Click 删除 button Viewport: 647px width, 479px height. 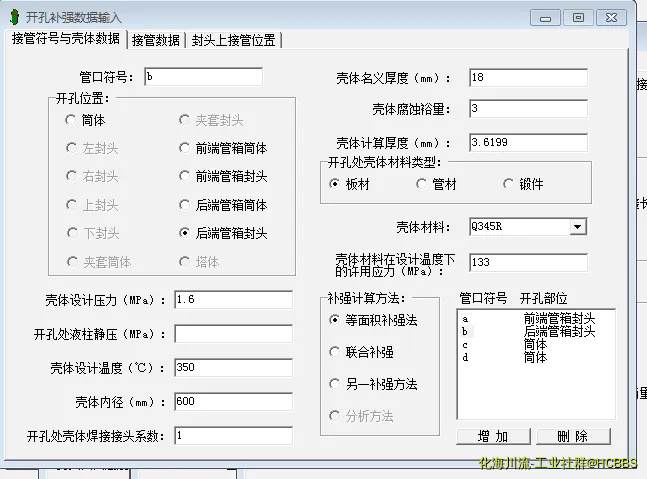click(573, 436)
